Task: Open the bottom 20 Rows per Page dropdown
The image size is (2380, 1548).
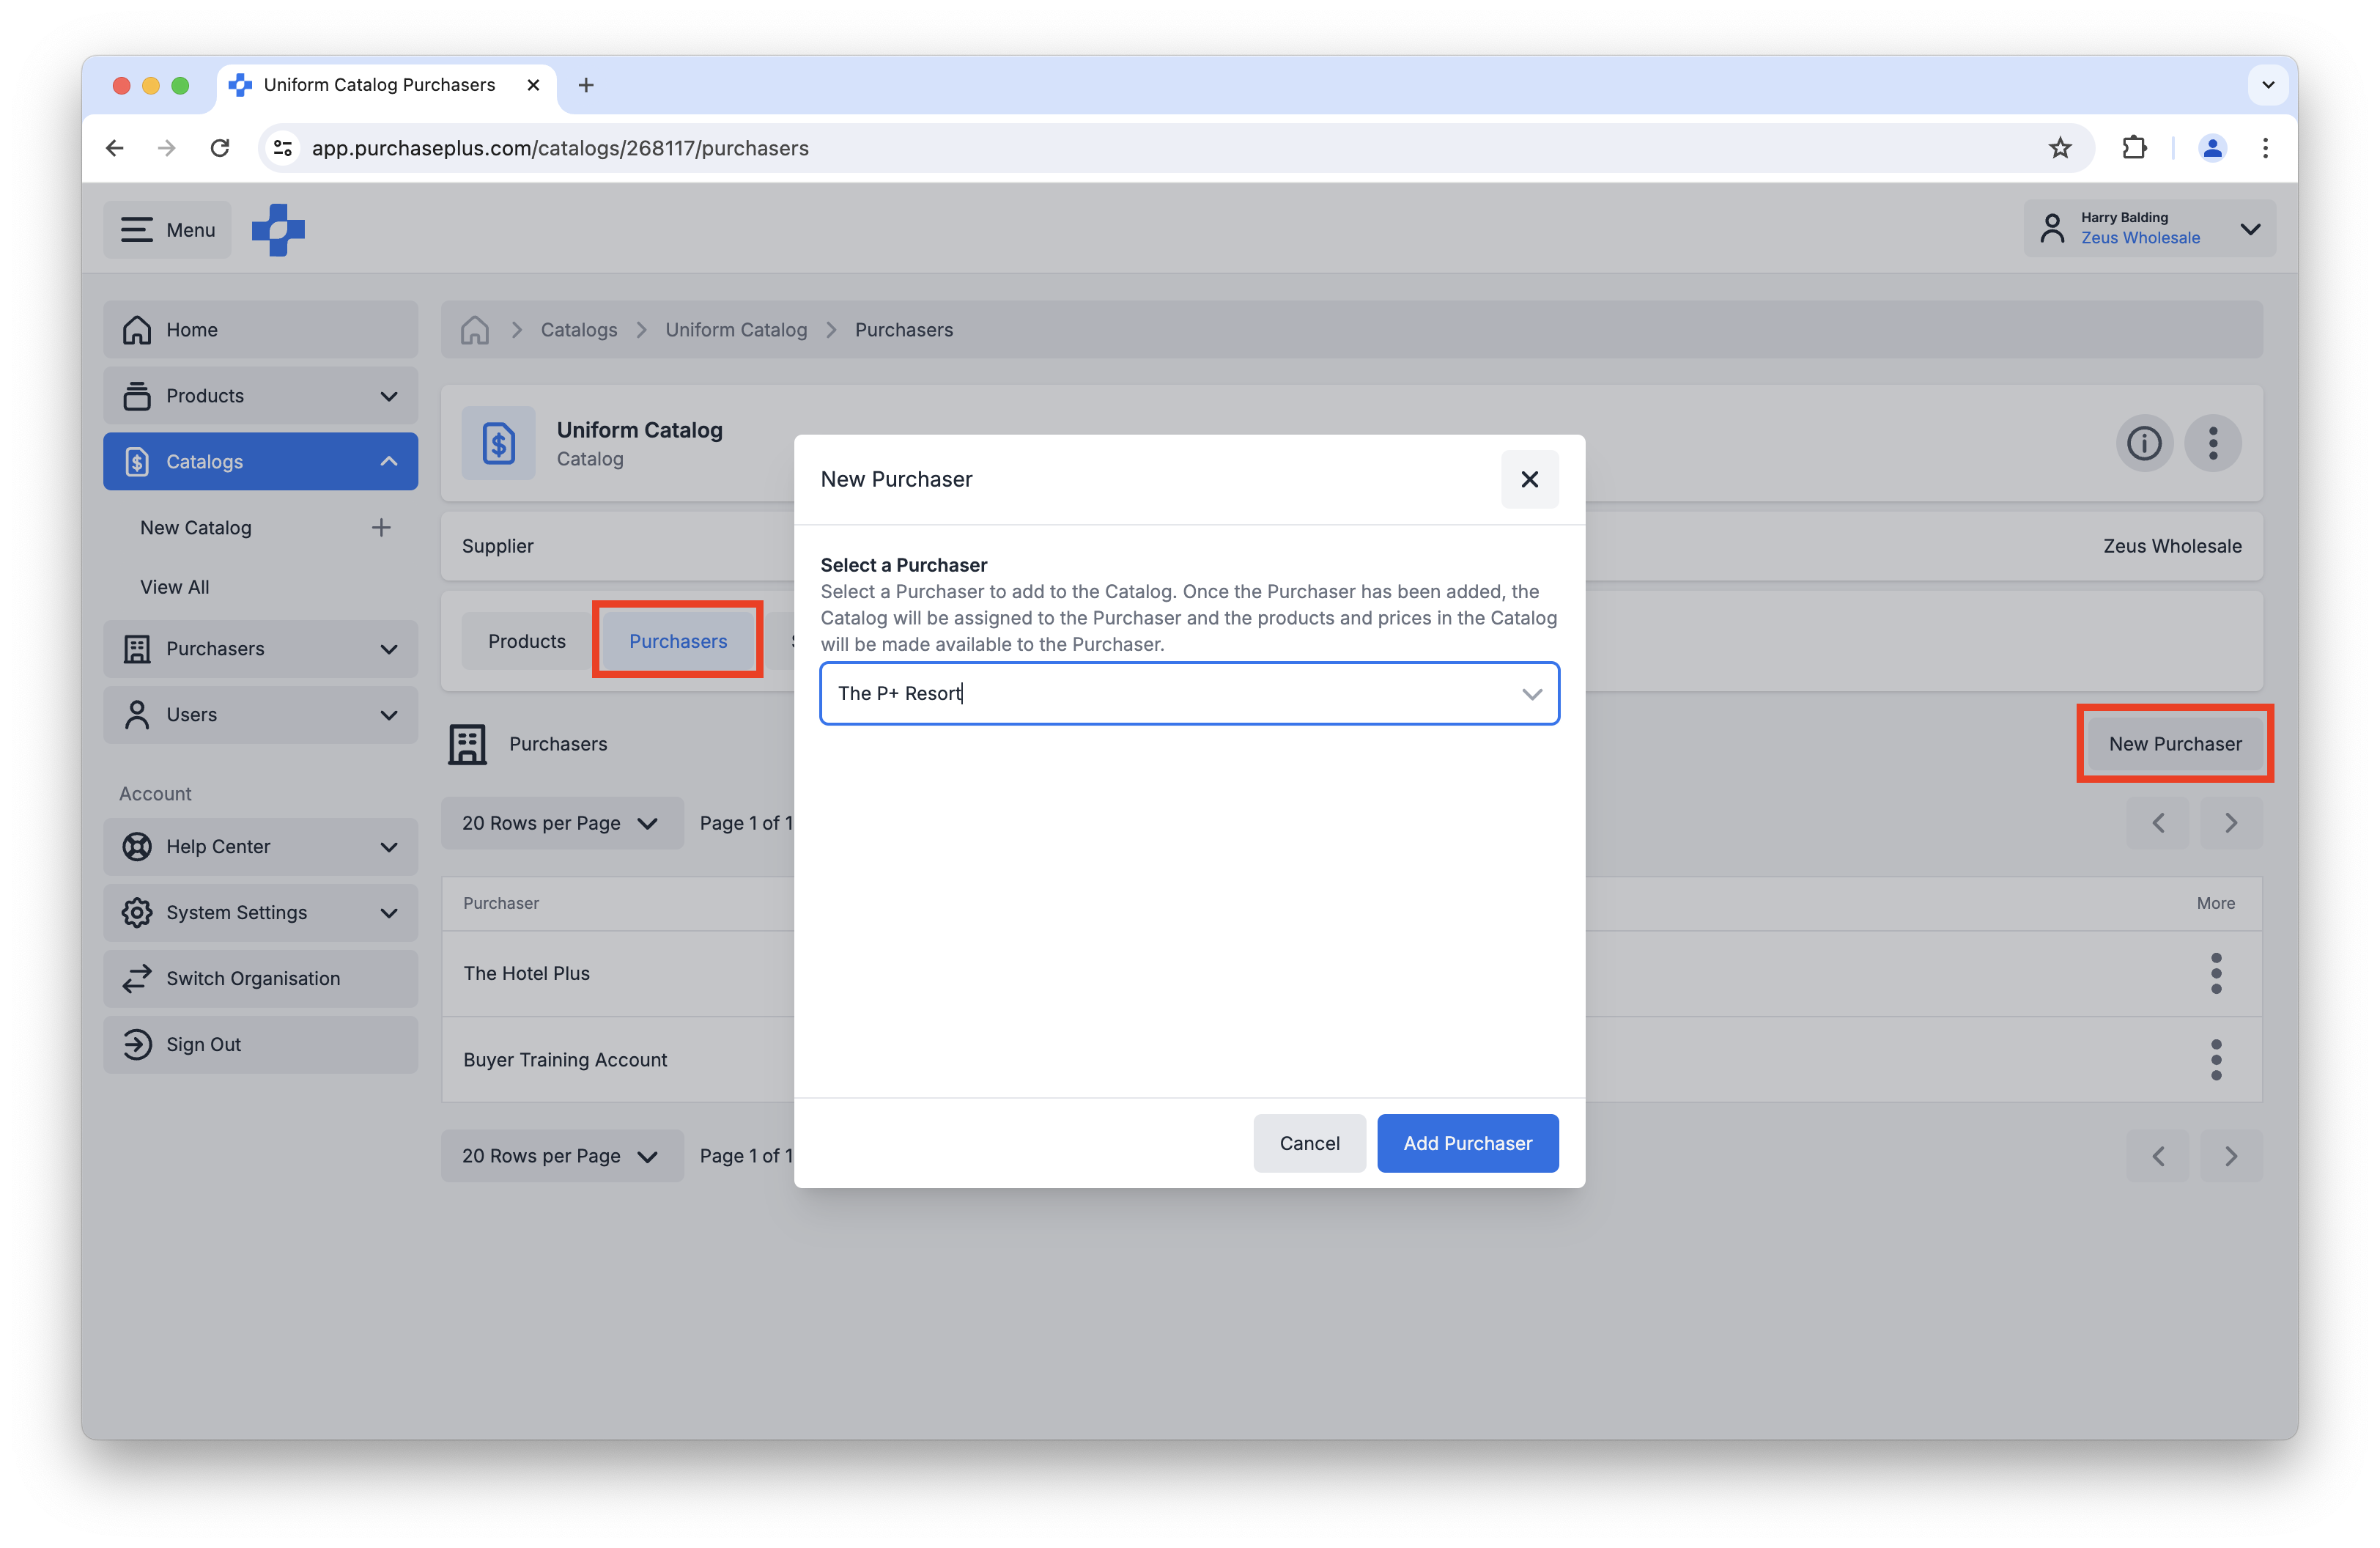Action: coord(562,1156)
